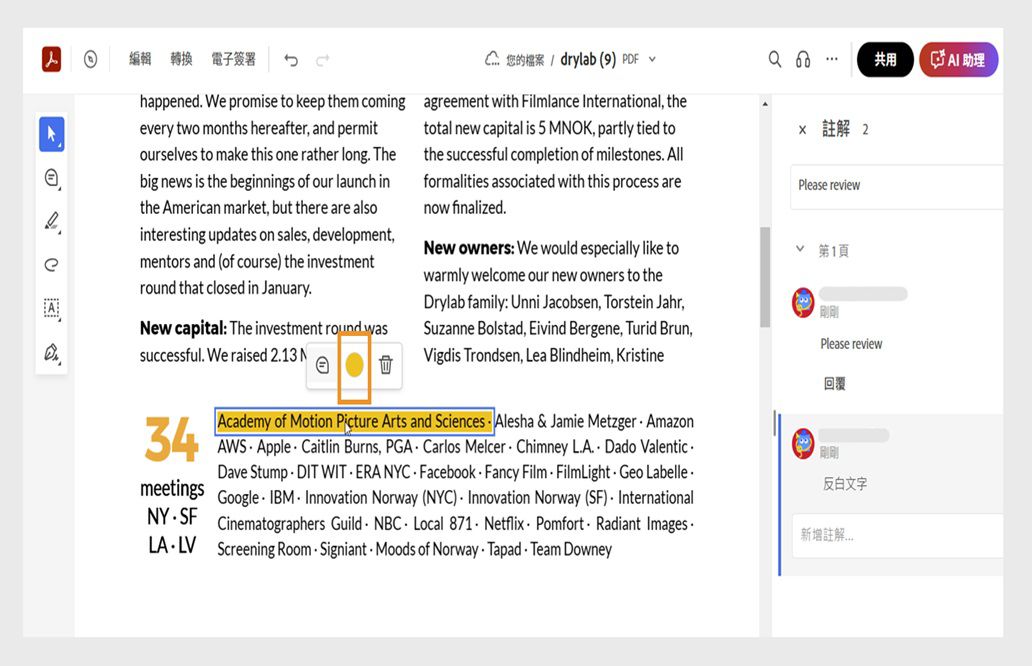The image size is (1032, 666).
Task: Open the 編輯 menu
Action: pyautogui.click(x=140, y=59)
